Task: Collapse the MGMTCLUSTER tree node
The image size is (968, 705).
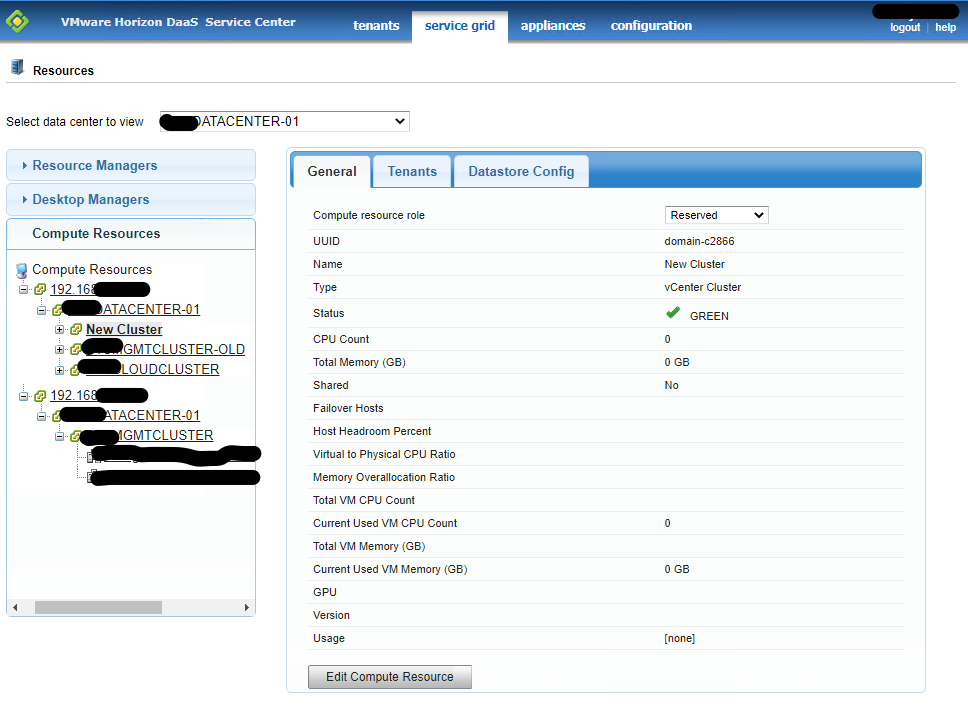Action: [59, 436]
